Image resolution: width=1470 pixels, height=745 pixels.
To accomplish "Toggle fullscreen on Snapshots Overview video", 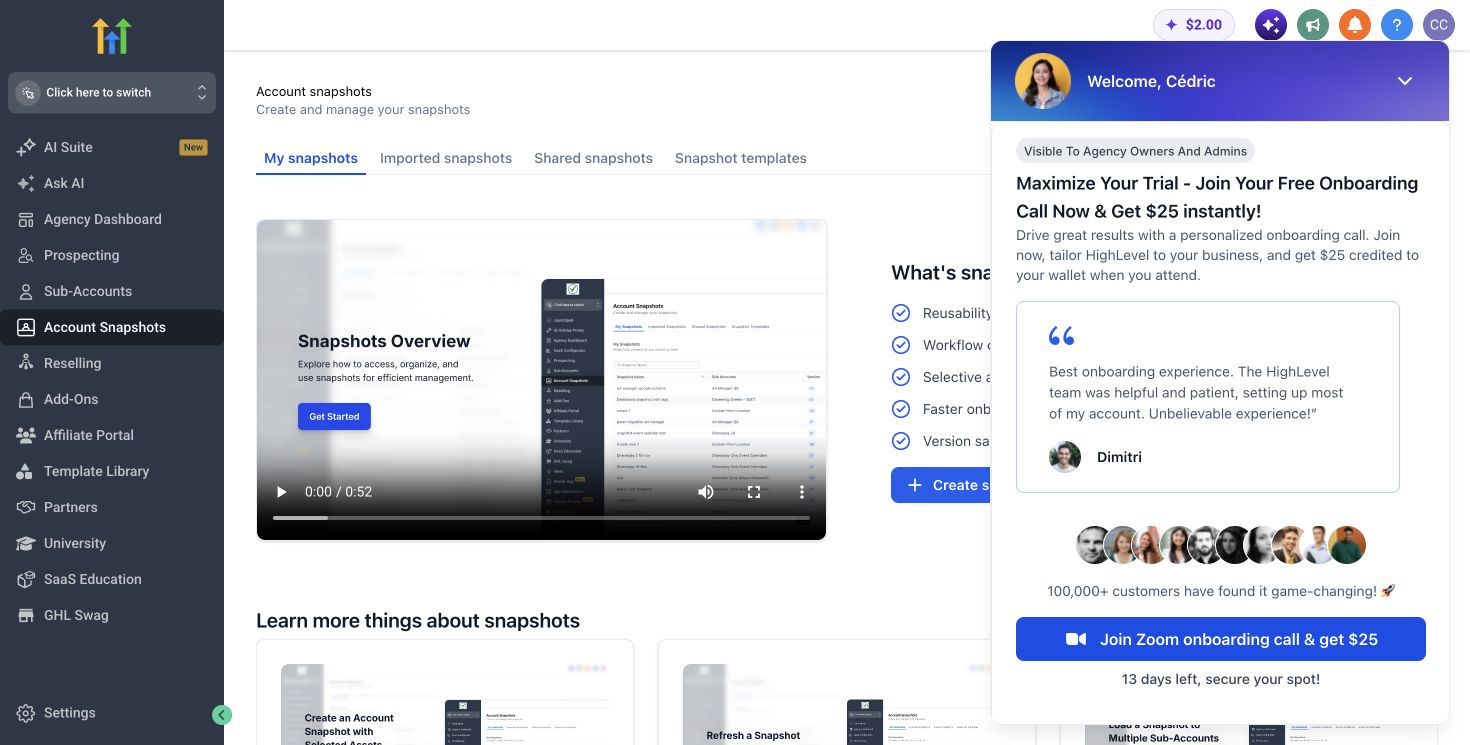I will pyautogui.click(x=754, y=492).
